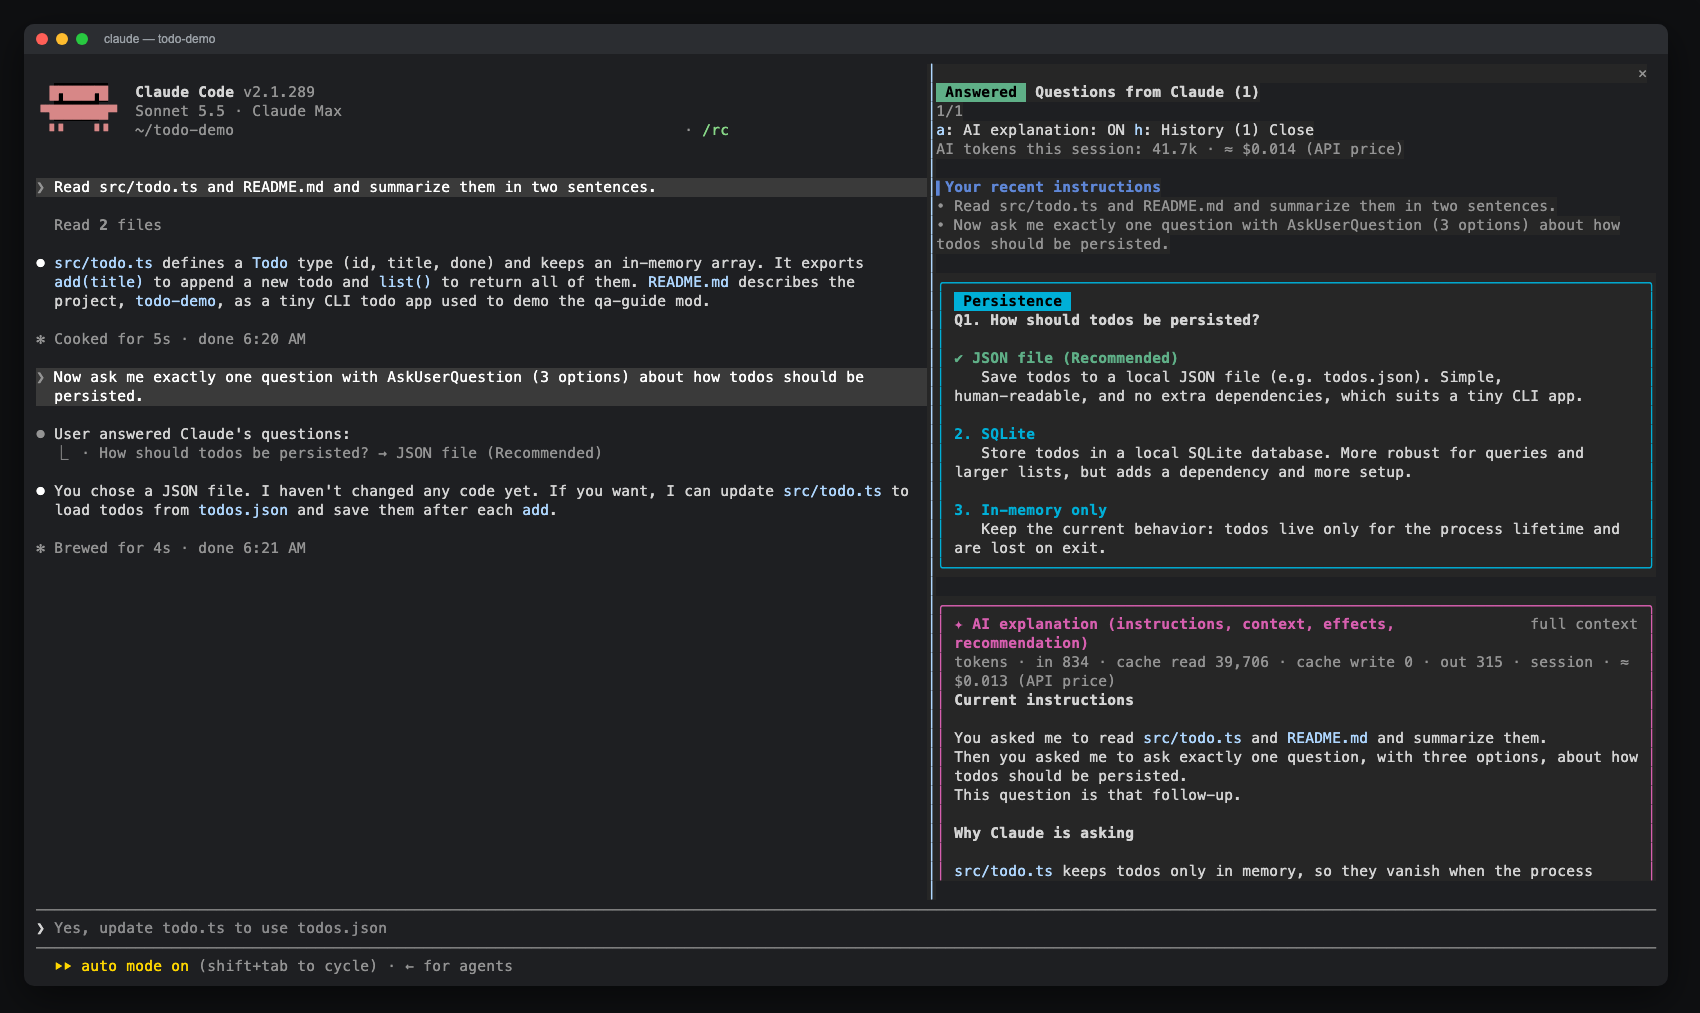Expand the second prompt about AskUserQuestion
Image resolution: width=1700 pixels, height=1013 pixels.
click(481, 387)
